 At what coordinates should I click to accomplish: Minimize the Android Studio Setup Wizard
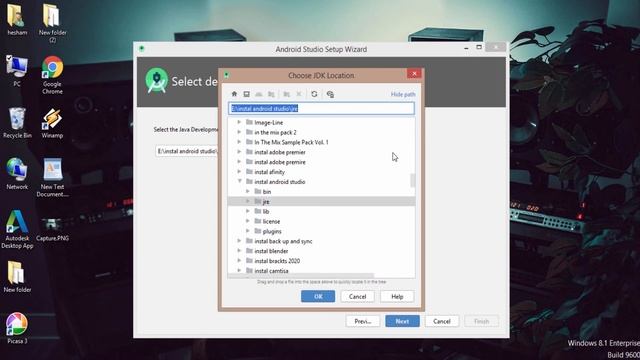(466, 48)
